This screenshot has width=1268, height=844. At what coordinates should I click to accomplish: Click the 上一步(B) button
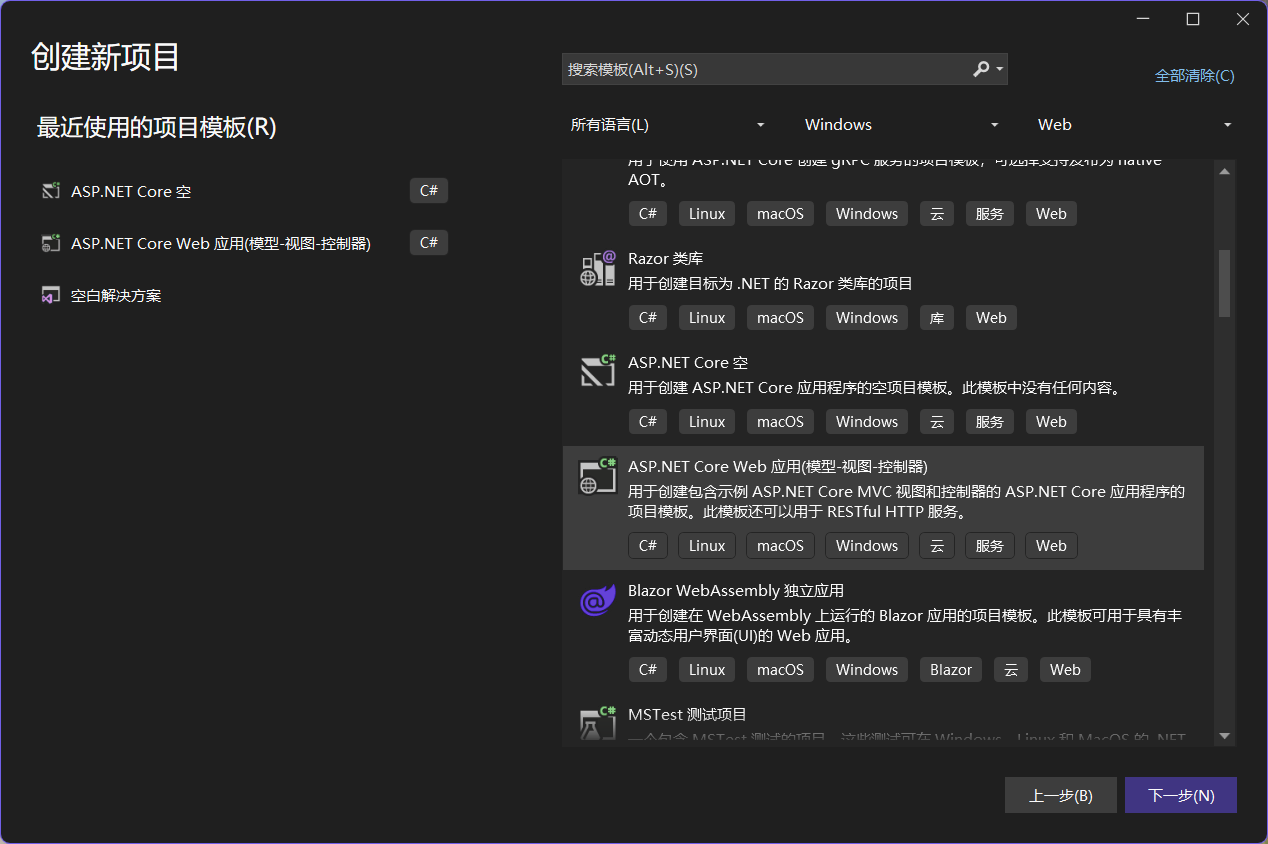click(1061, 796)
